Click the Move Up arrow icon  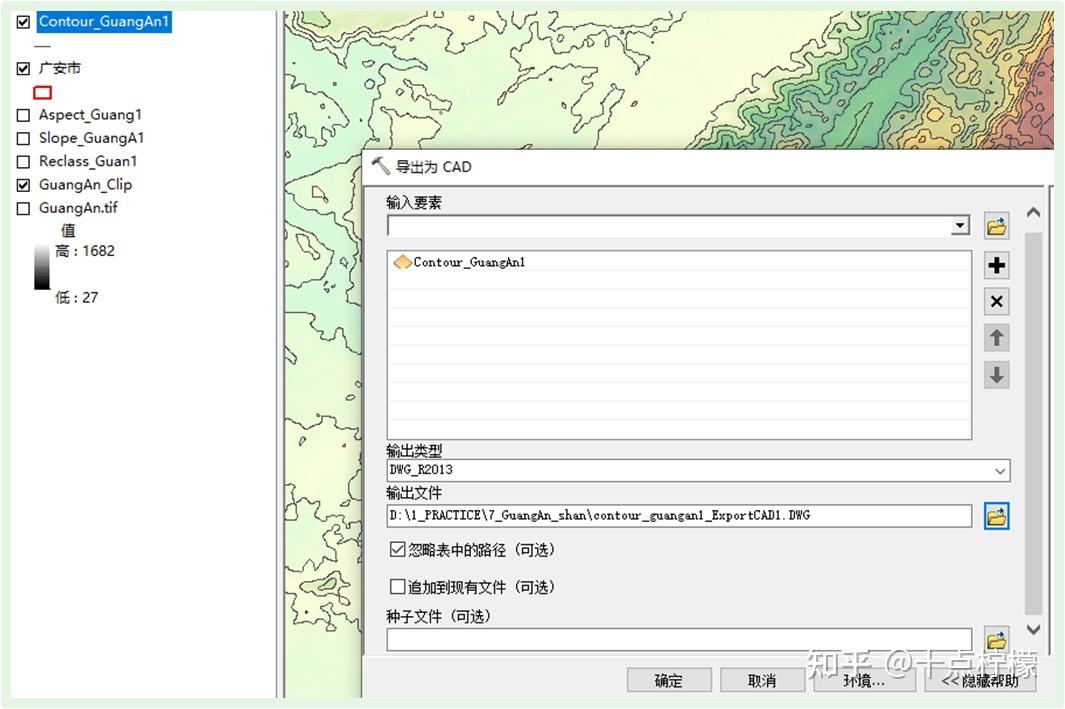pos(996,337)
